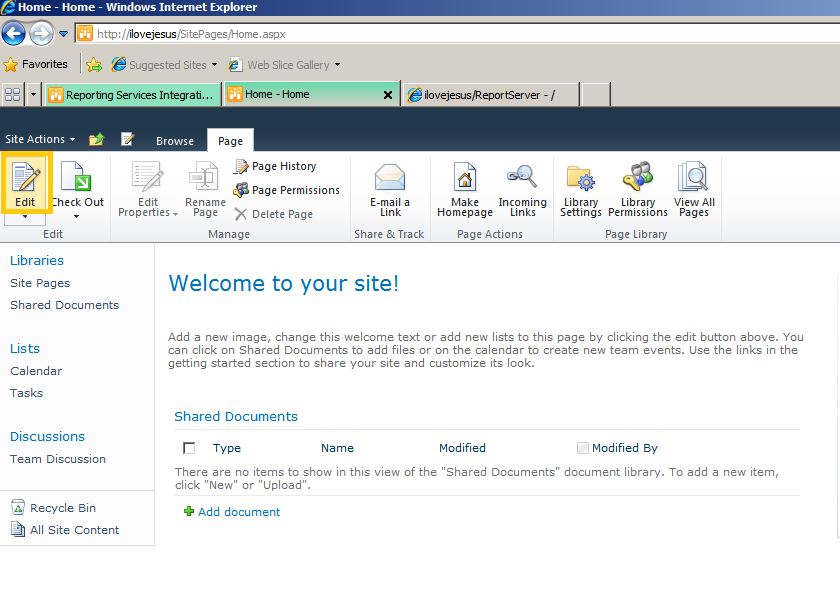Click the Add document link
This screenshot has height=614, width=840.
(239, 512)
